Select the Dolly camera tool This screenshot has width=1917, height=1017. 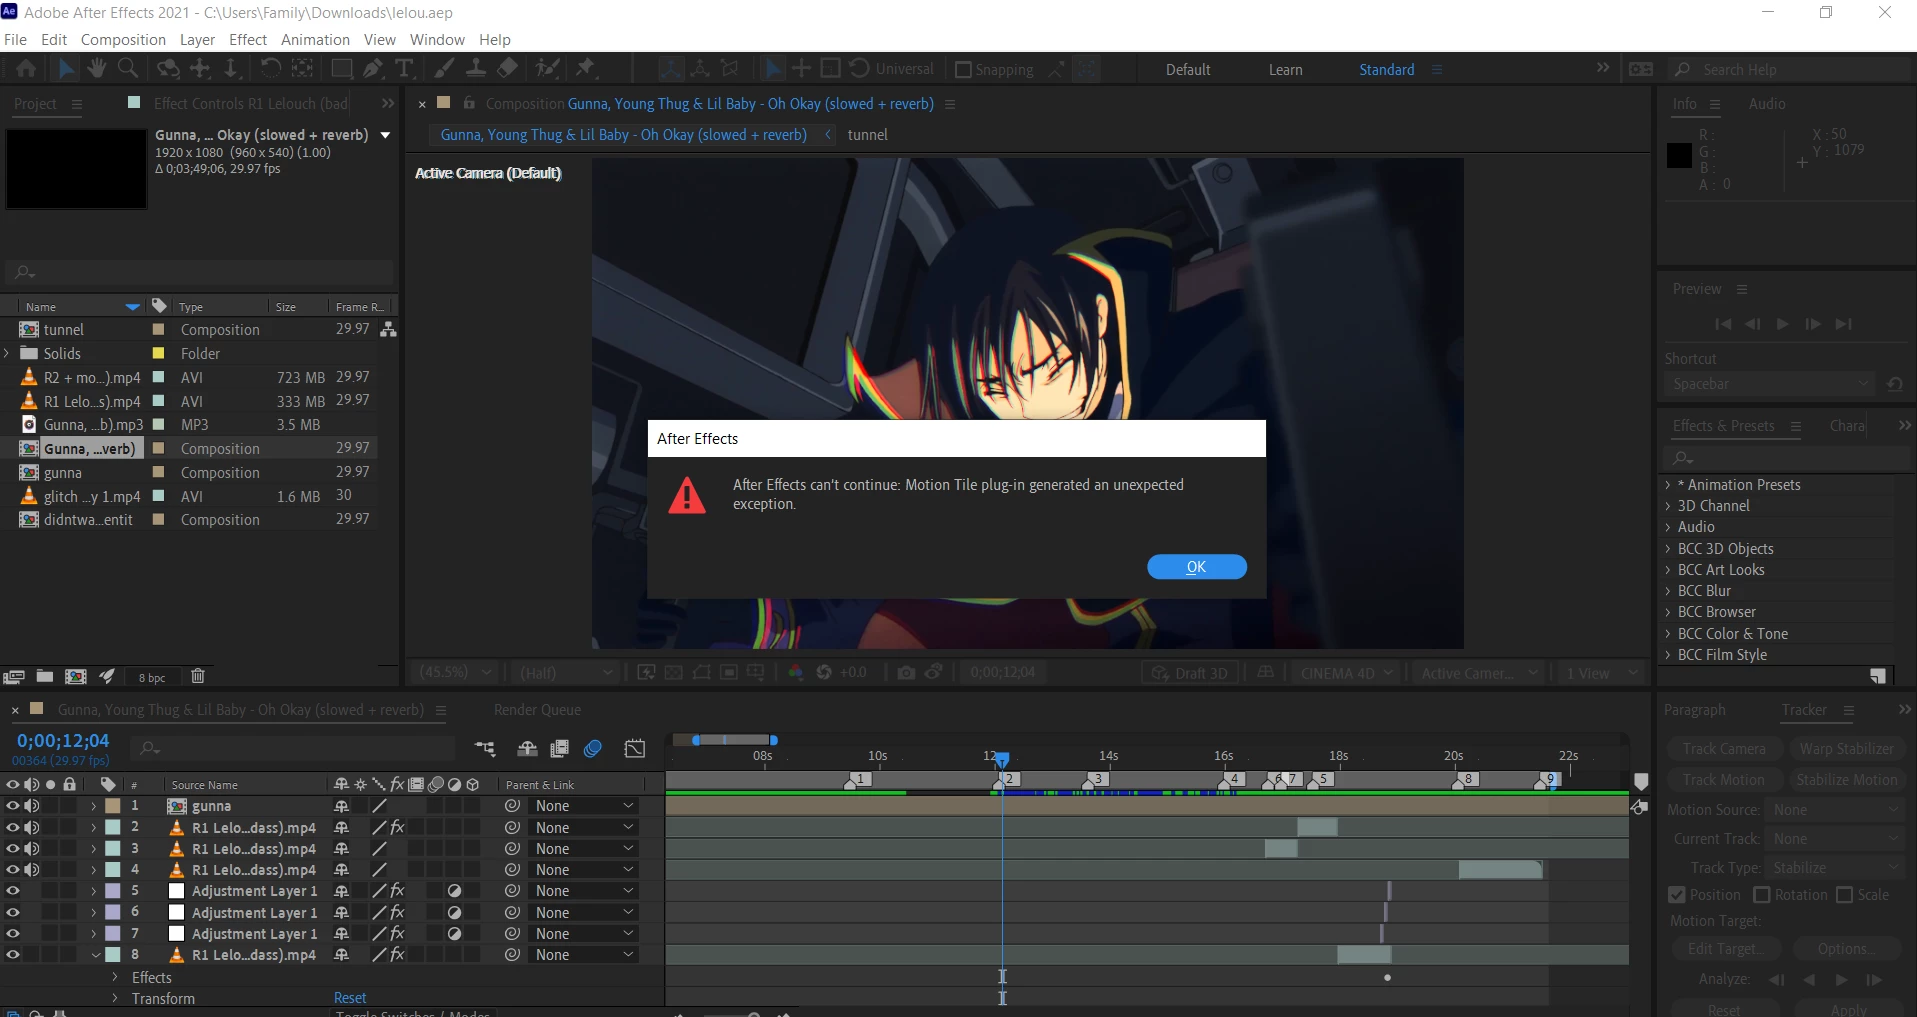tap(231, 69)
